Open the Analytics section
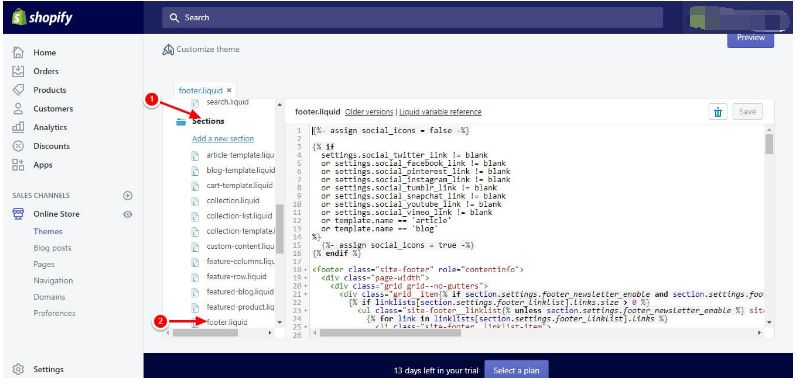The image size is (796, 383). pyautogui.click(x=50, y=127)
